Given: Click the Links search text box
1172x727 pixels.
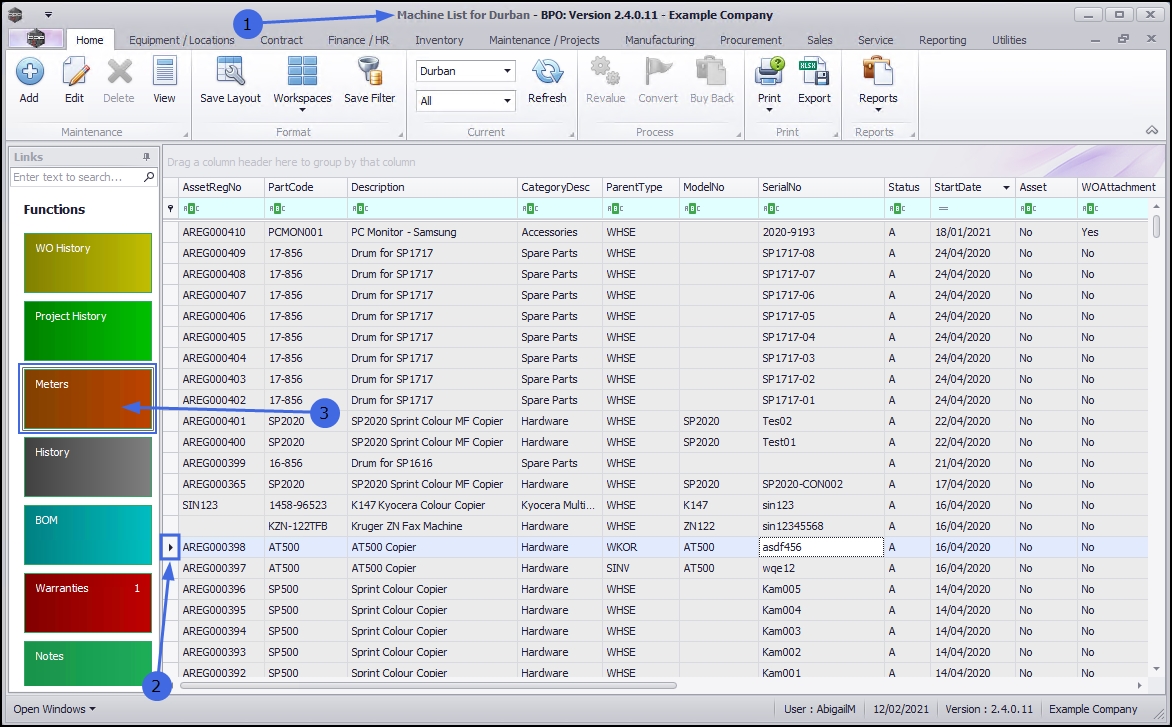Looking at the screenshot, I should [76, 177].
